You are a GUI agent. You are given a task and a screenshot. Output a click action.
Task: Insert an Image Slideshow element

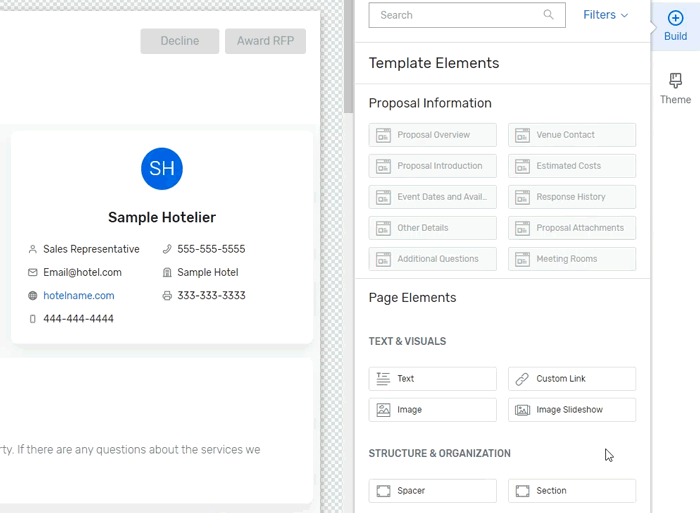(x=571, y=410)
